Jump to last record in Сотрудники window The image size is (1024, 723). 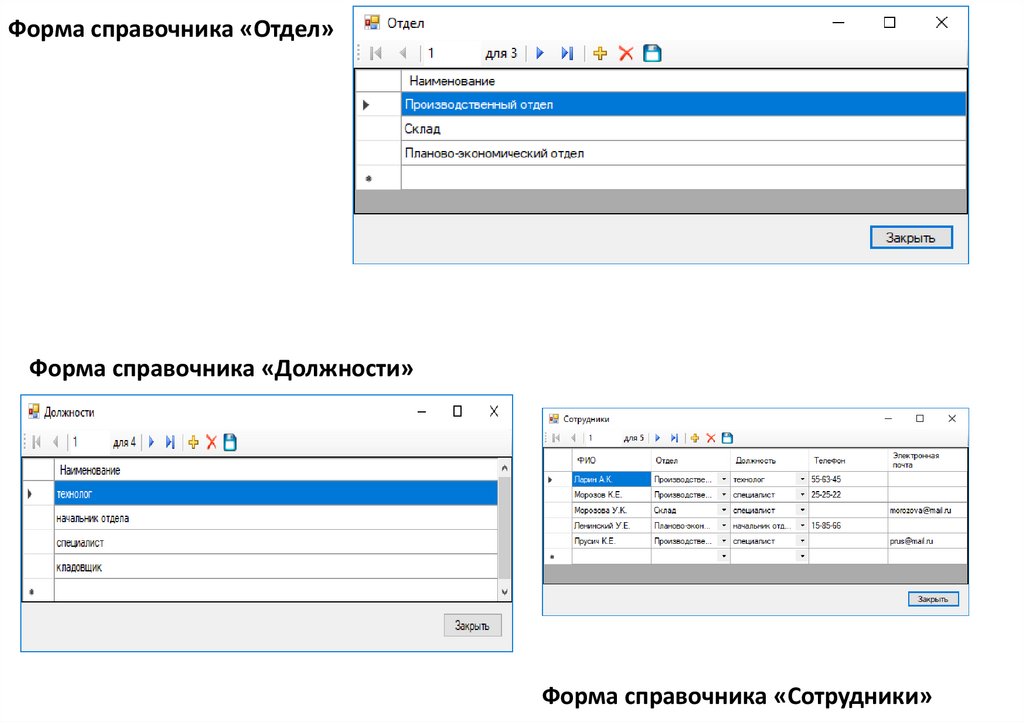click(x=675, y=438)
